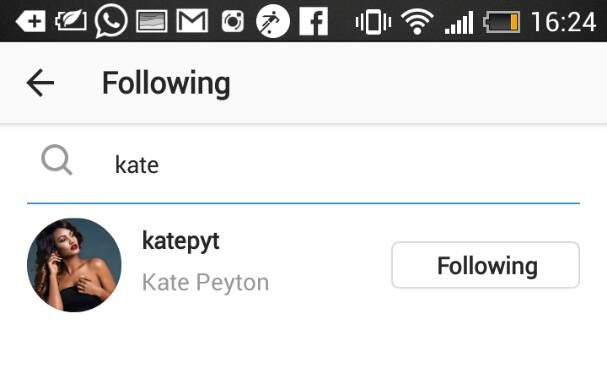Tap the vibrate mode status icon

(373, 22)
